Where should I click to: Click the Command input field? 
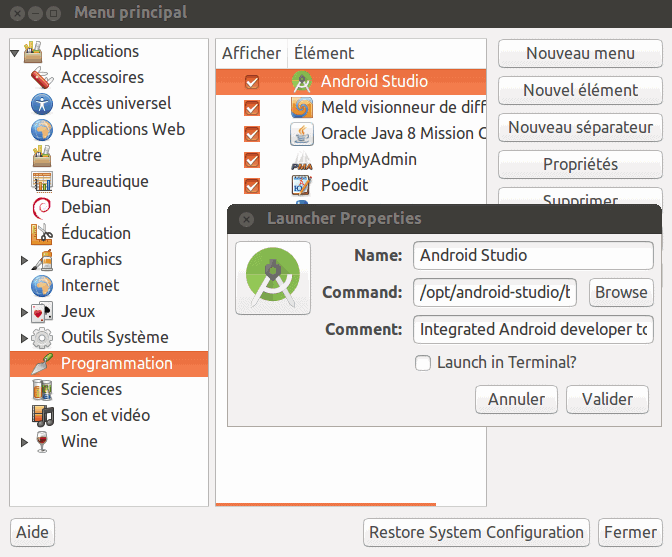click(495, 293)
